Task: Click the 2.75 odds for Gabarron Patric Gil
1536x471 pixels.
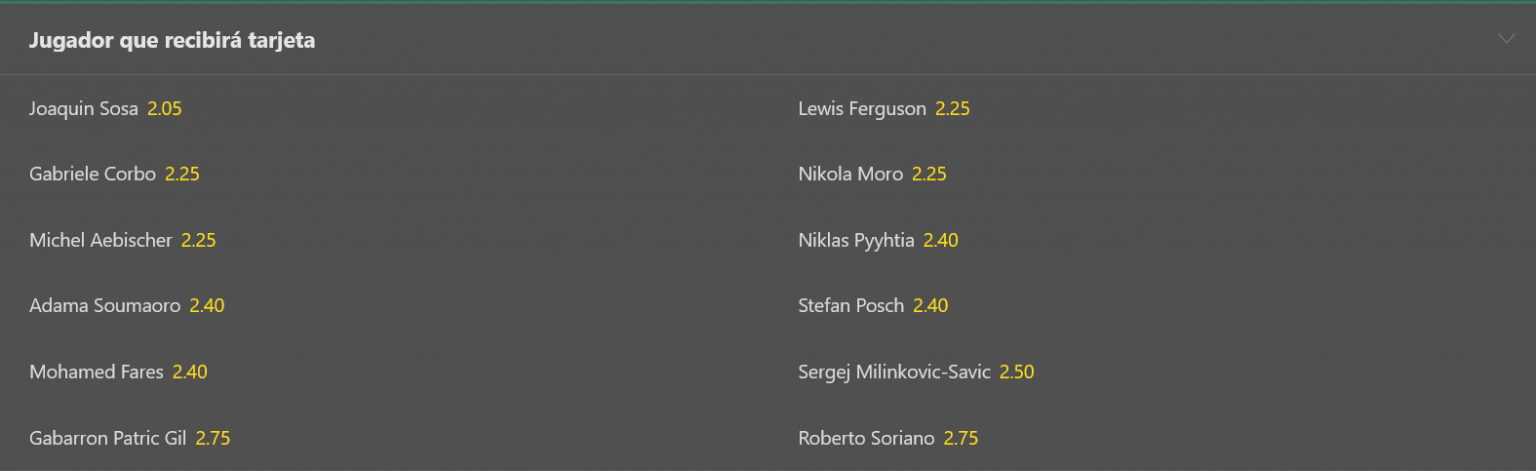Action: click(x=213, y=438)
